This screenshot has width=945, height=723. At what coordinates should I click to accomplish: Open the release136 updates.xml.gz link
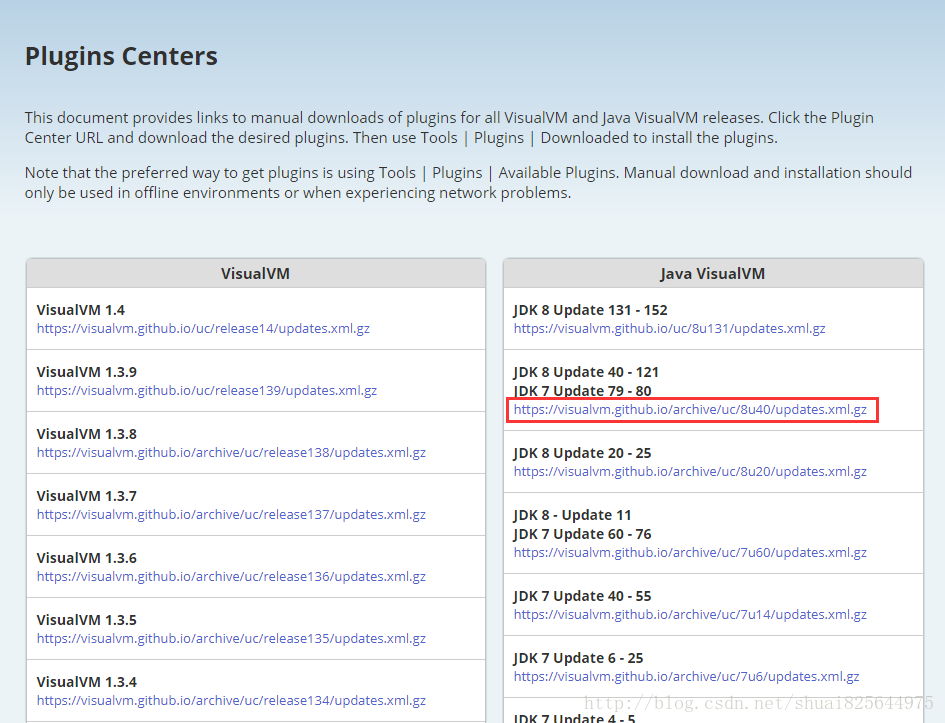pyautogui.click(x=231, y=577)
